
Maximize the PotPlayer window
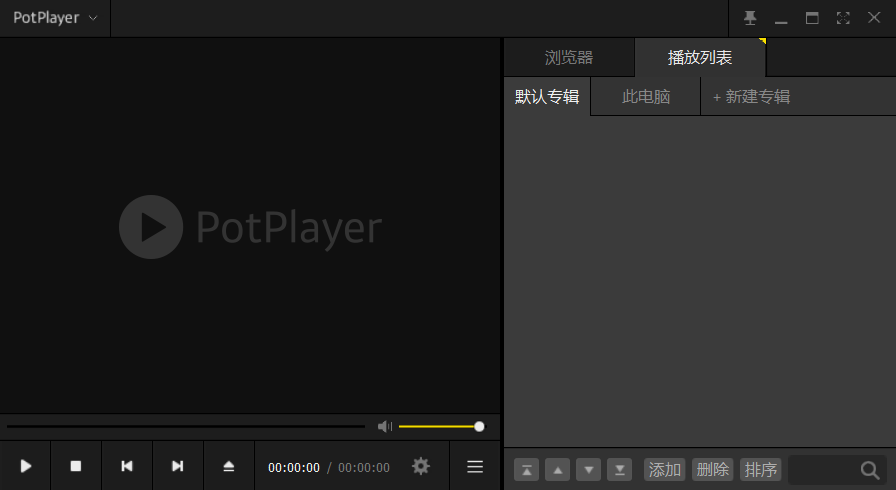812,18
